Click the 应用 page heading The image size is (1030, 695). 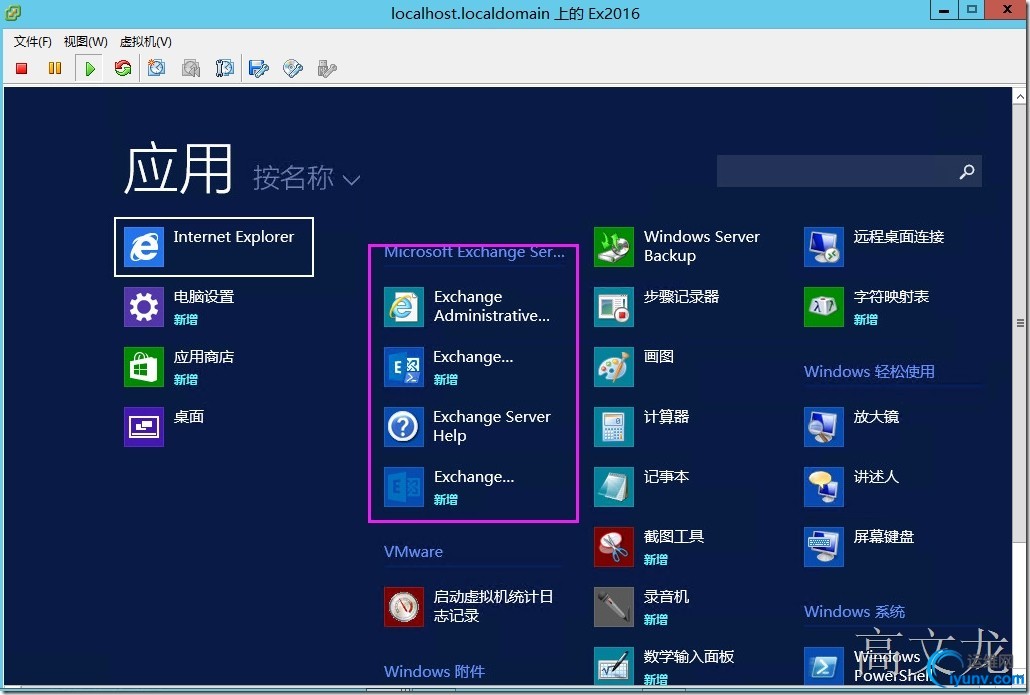coord(178,168)
